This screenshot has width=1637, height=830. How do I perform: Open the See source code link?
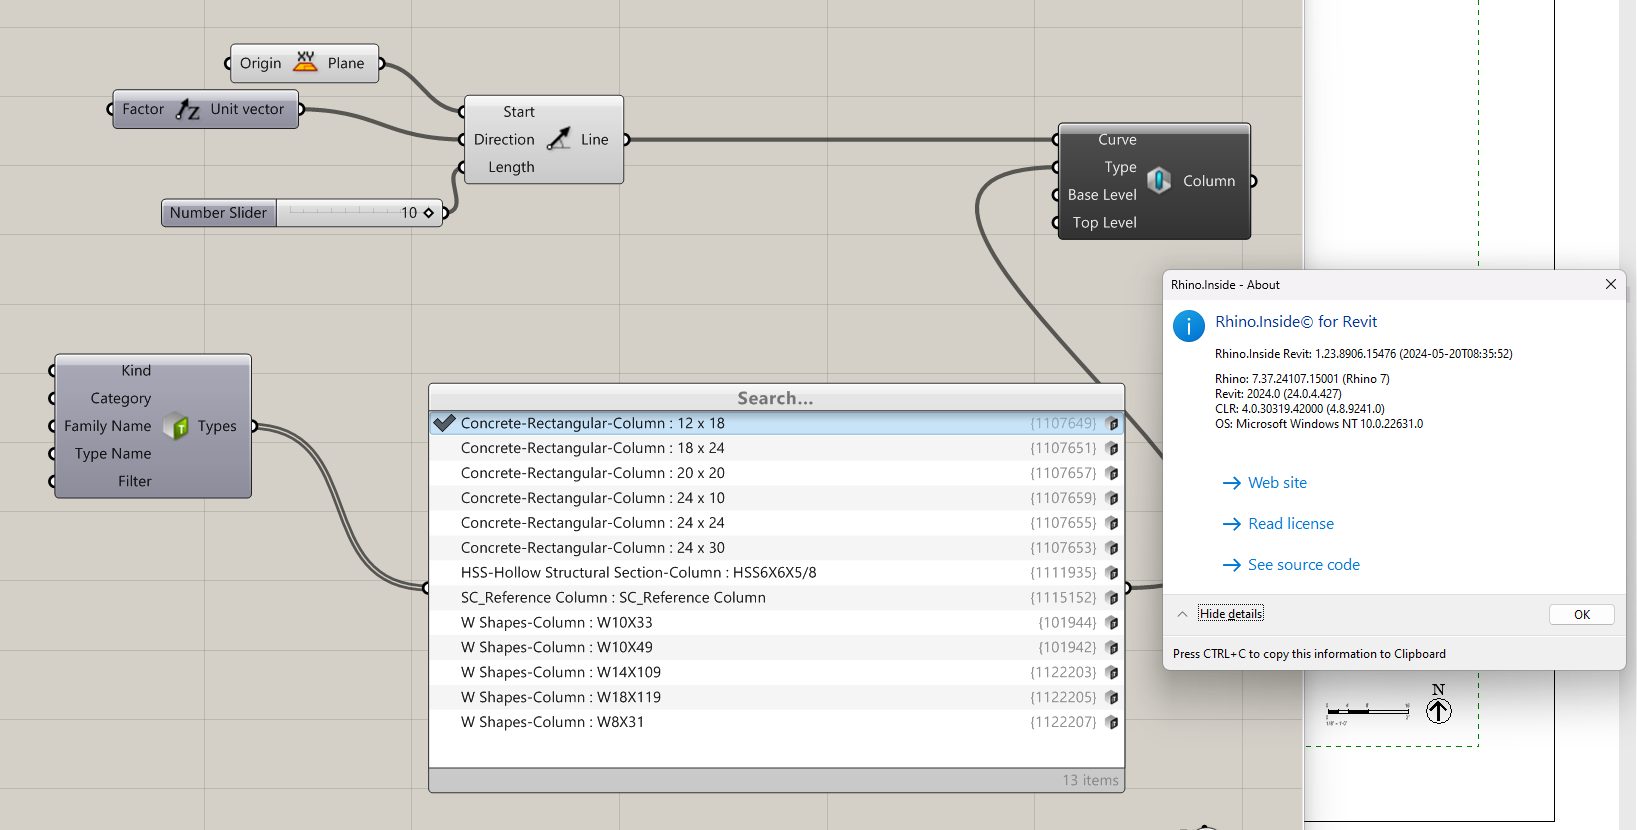[1303, 565]
